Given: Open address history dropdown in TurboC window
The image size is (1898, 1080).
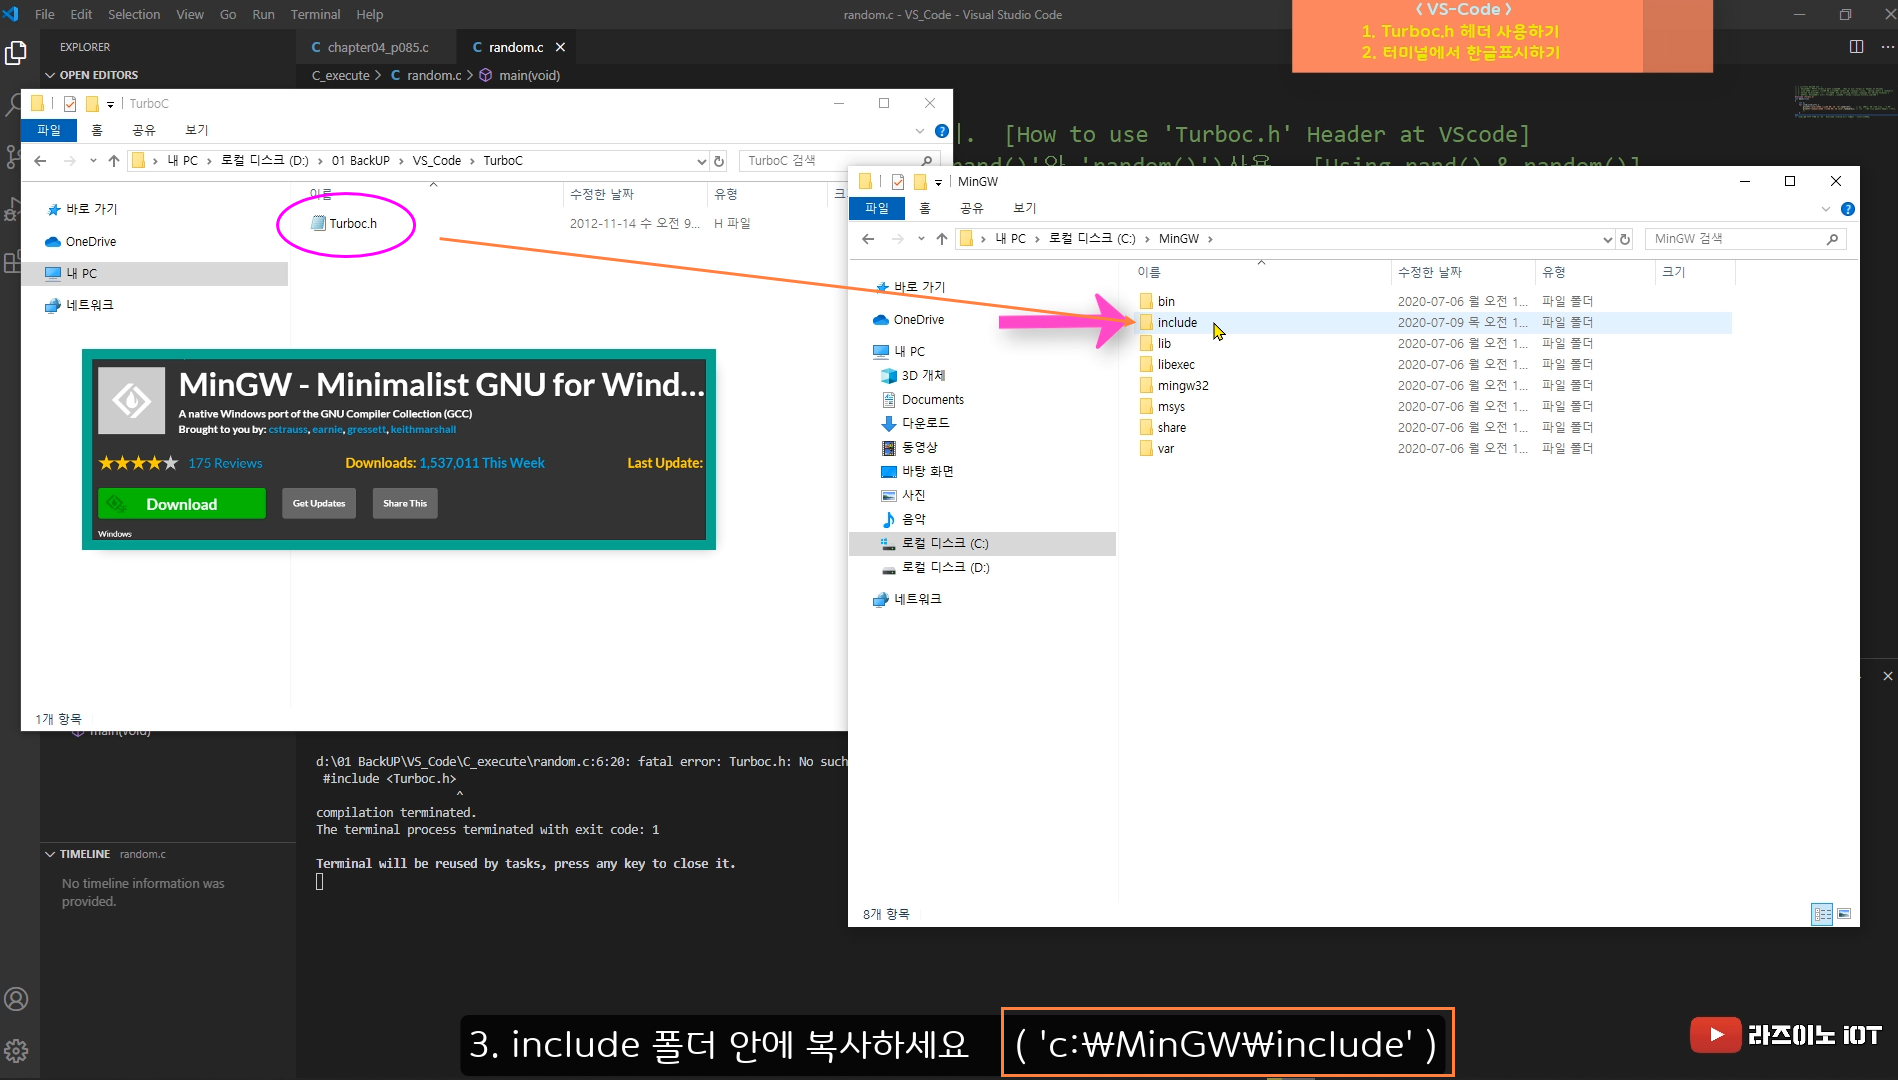Looking at the screenshot, I should (x=701, y=161).
